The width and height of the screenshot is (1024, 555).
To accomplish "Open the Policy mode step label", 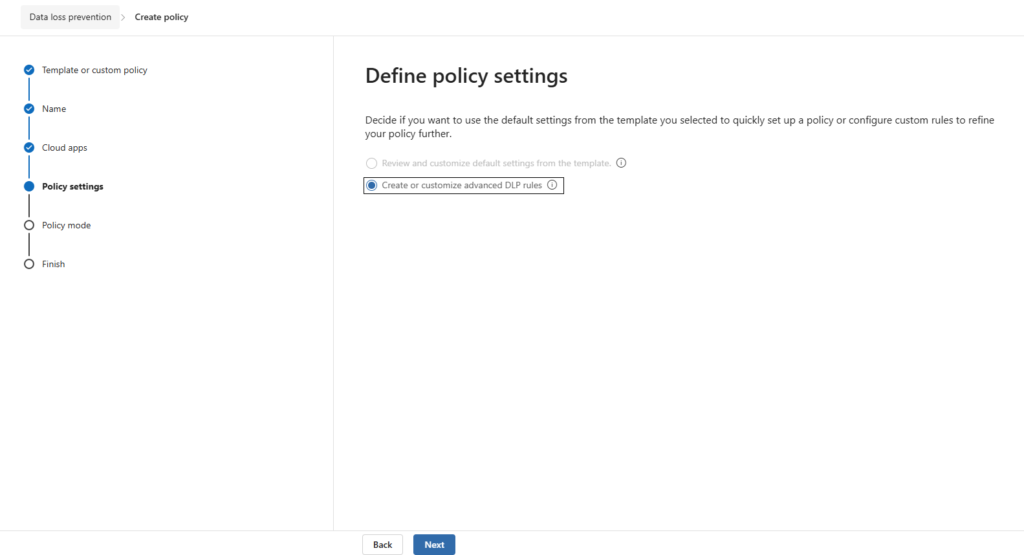I will click(x=66, y=226).
